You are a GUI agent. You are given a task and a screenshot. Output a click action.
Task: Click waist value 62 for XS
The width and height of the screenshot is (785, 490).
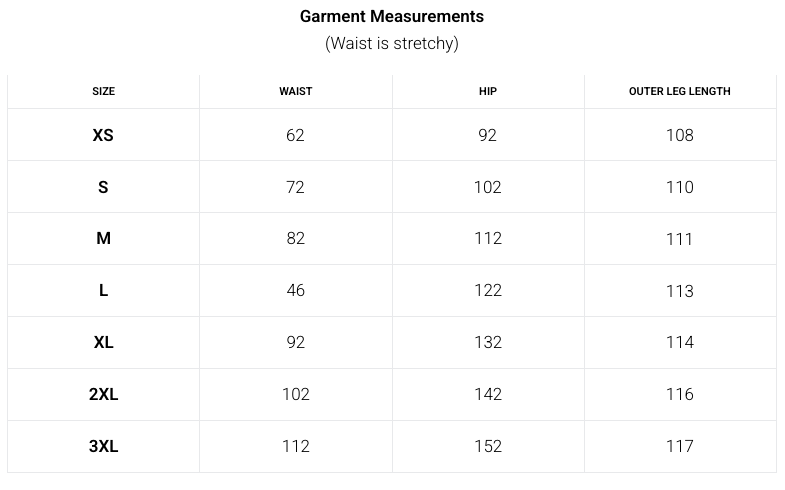[x=295, y=135]
